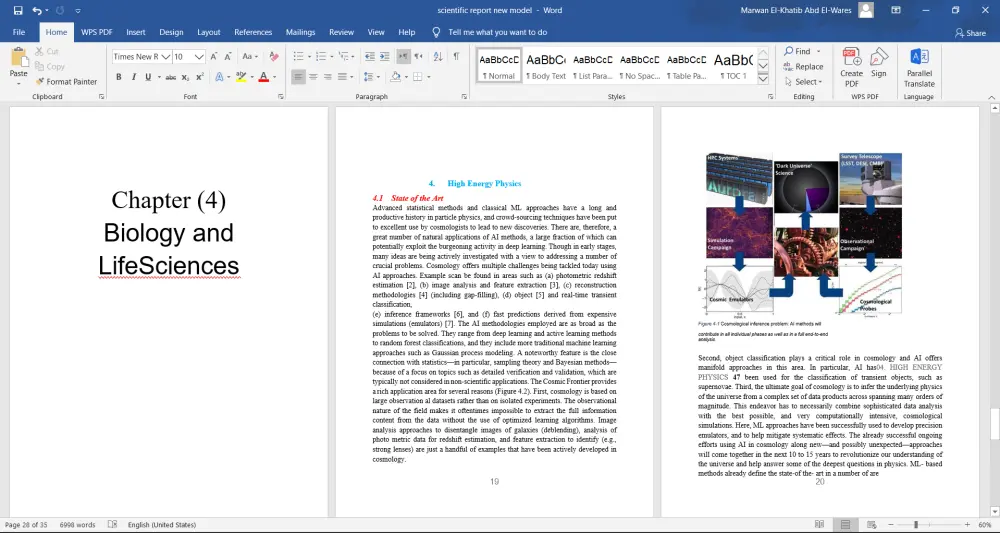The height and width of the screenshot is (533, 1000).
Task: Clear all formatting
Action: [274, 57]
